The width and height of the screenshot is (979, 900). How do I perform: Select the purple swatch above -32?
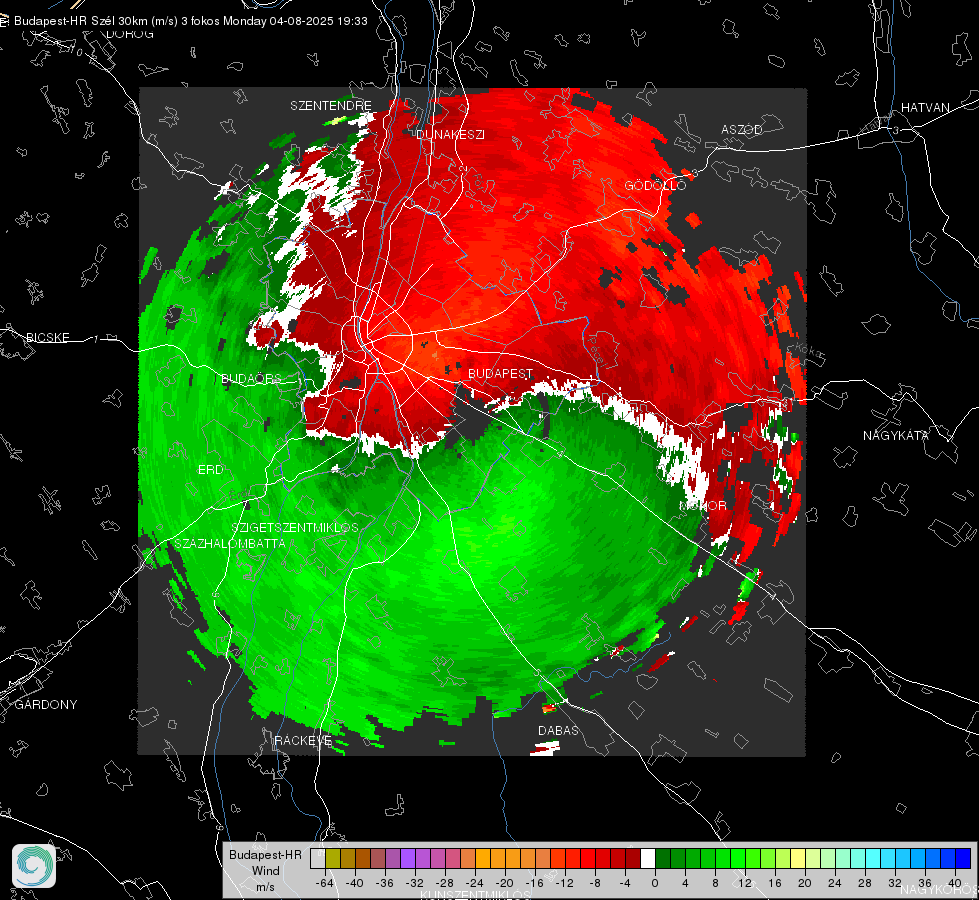[408, 858]
